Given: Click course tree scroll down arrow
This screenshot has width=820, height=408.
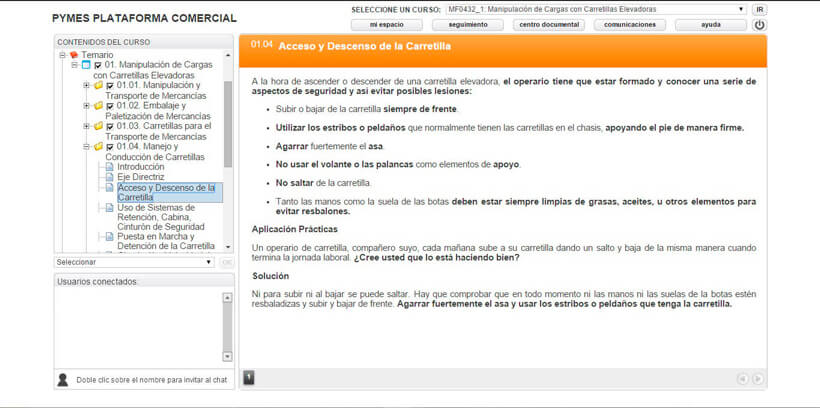Looking at the screenshot, I should coord(227,246).
